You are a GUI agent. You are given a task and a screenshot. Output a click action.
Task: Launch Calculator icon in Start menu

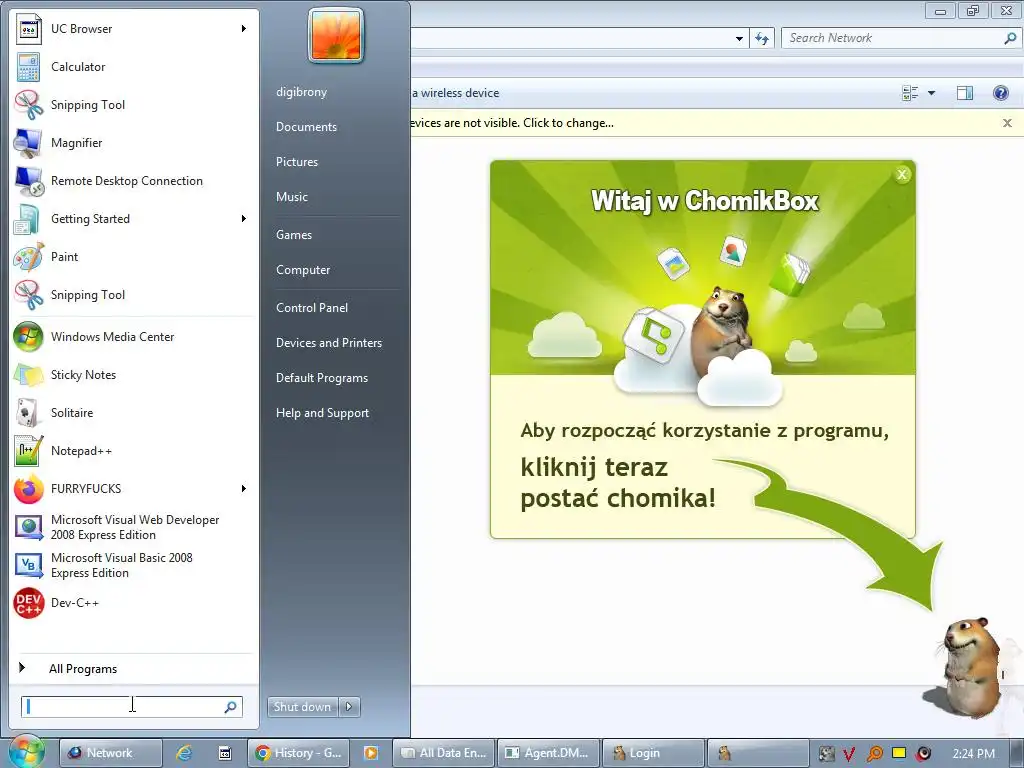[29, 67]
